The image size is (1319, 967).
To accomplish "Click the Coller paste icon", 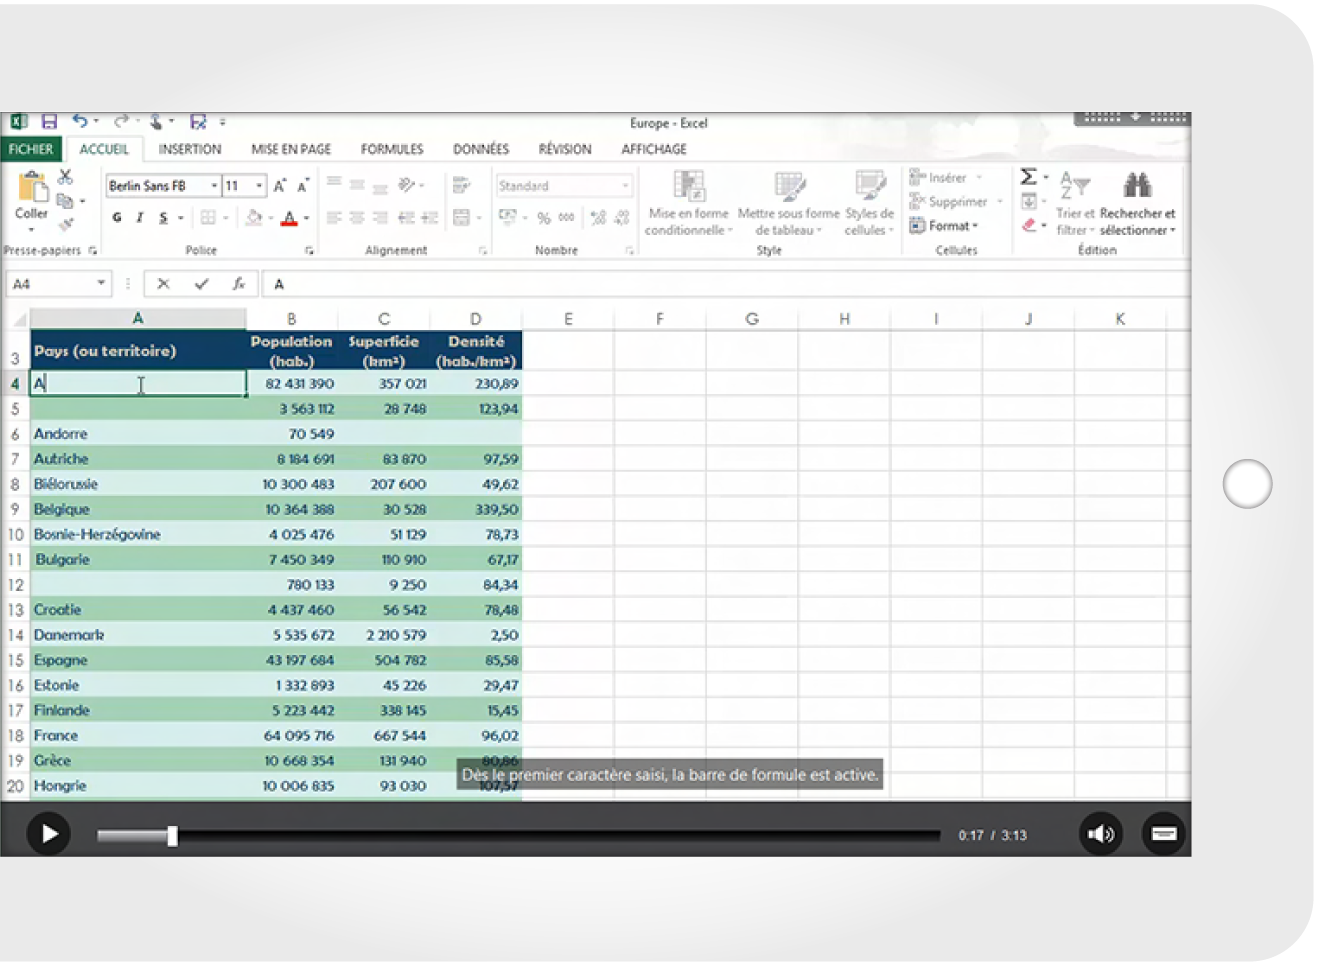I will click(x=32, y=190).
